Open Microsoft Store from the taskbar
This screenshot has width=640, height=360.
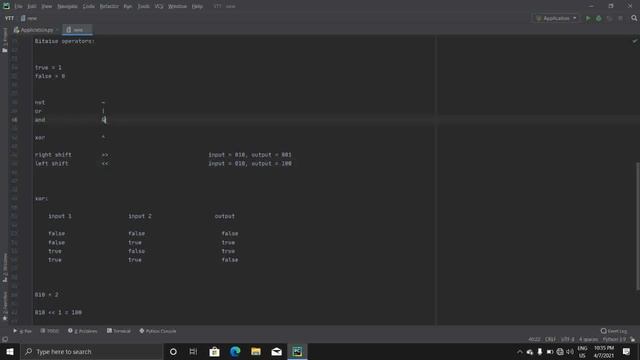(x=214, y=352)
